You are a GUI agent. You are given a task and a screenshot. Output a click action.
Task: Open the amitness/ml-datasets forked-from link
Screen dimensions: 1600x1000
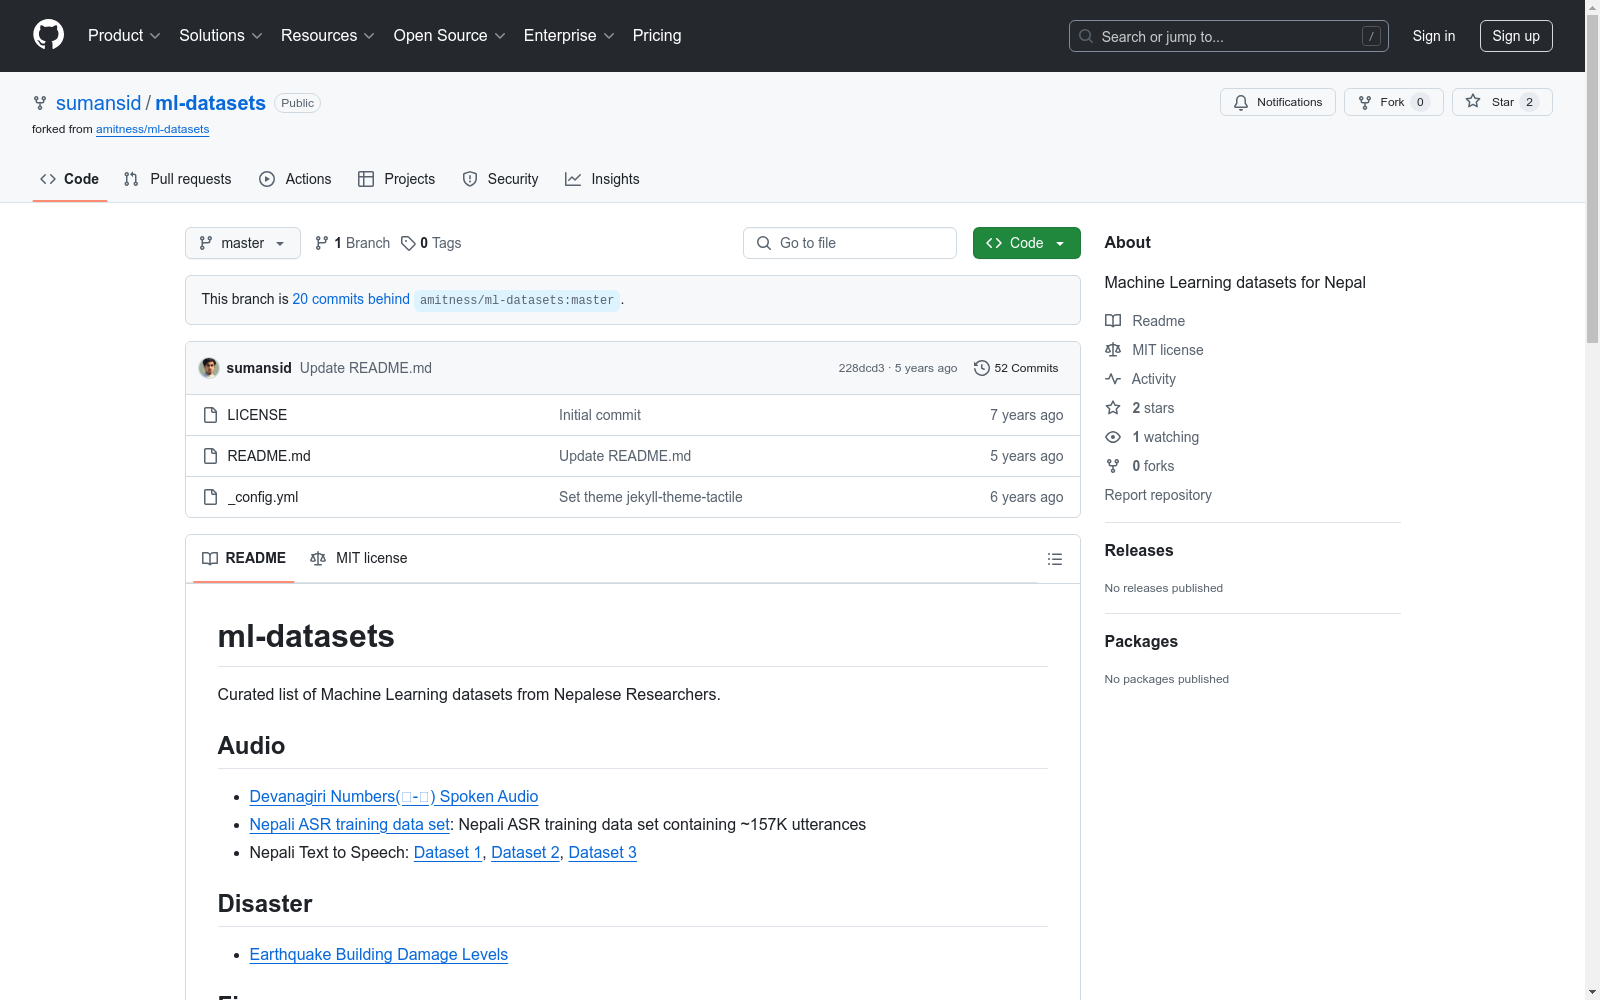coord(152,129)
